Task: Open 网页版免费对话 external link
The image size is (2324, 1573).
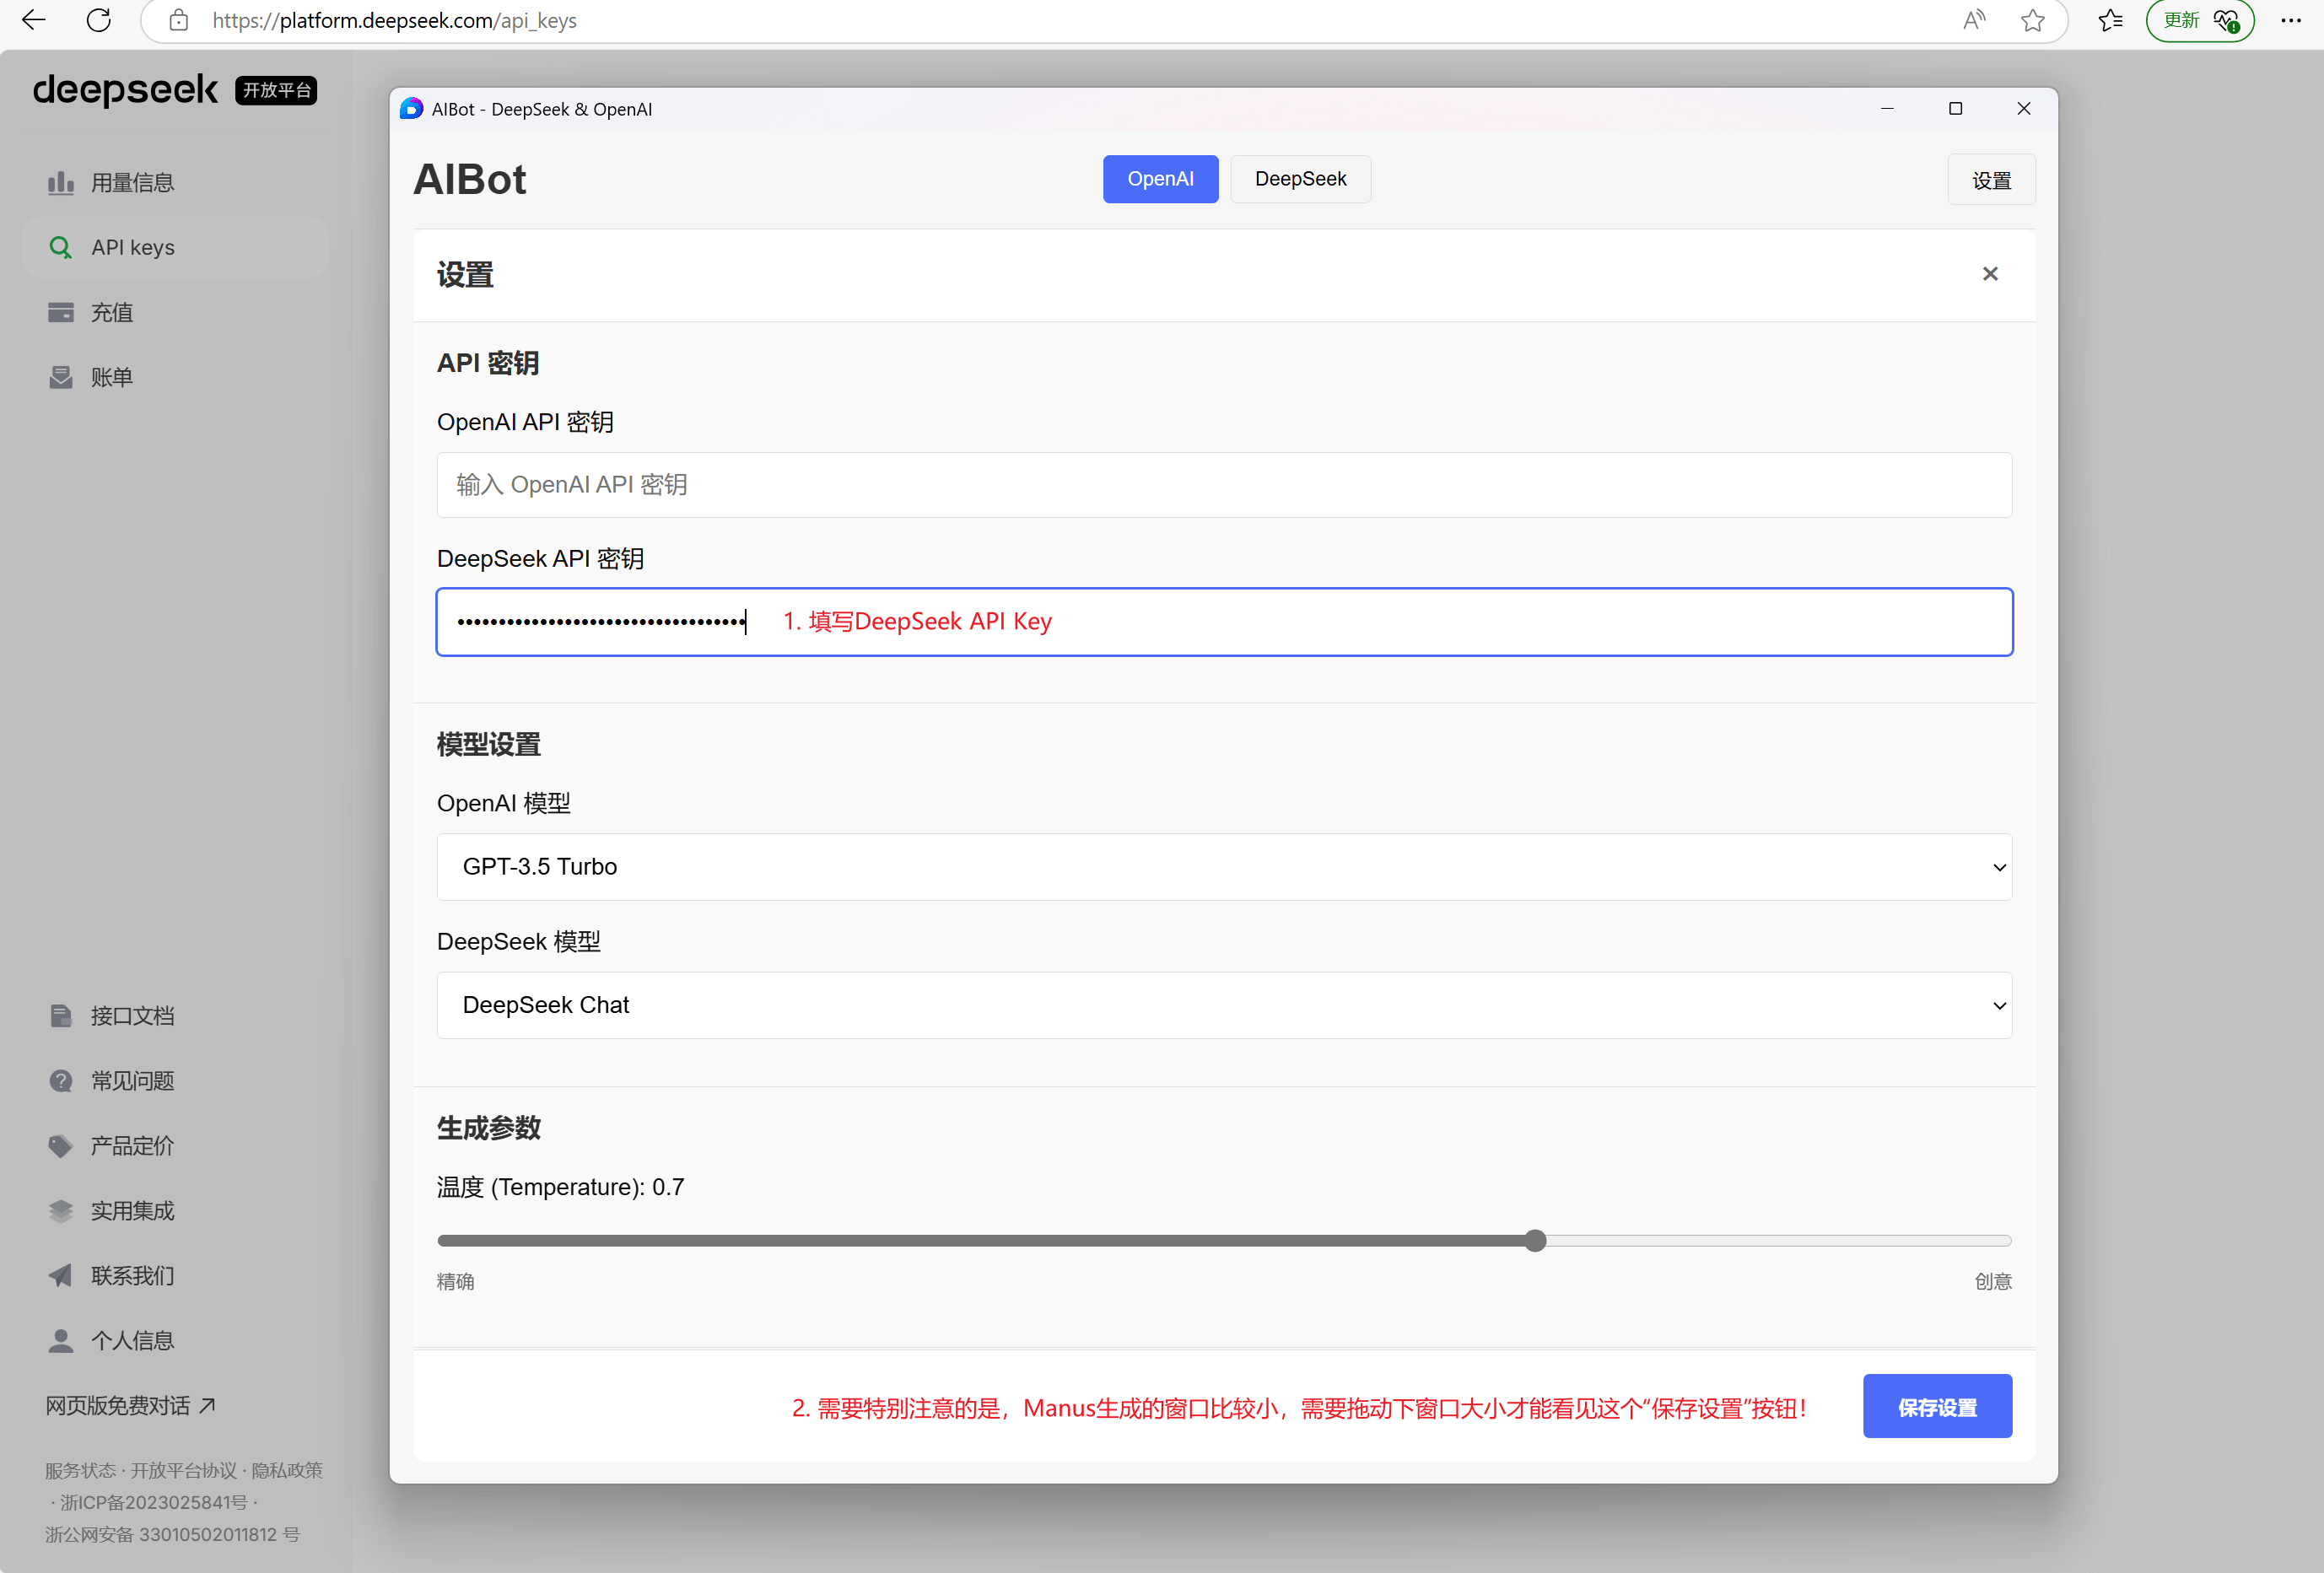Action: coord(130,1406)
